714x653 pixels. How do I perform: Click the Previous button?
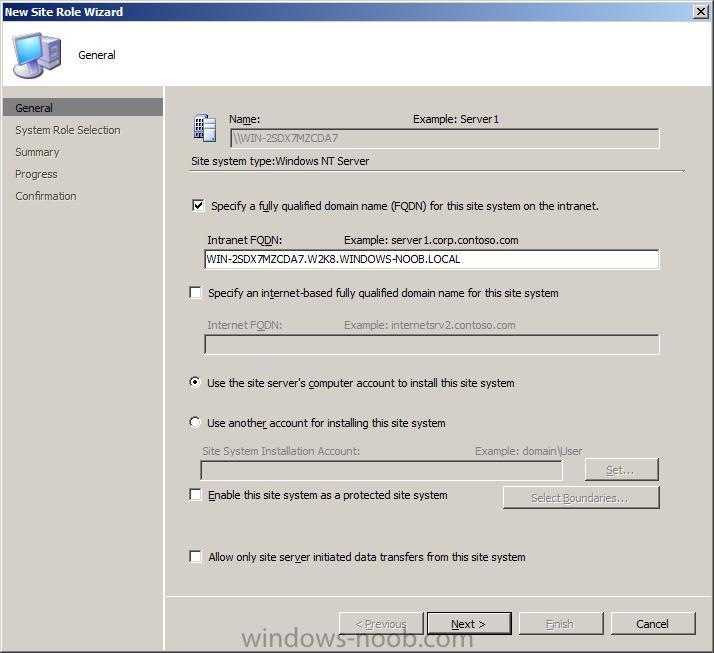[x=381, y=623]
